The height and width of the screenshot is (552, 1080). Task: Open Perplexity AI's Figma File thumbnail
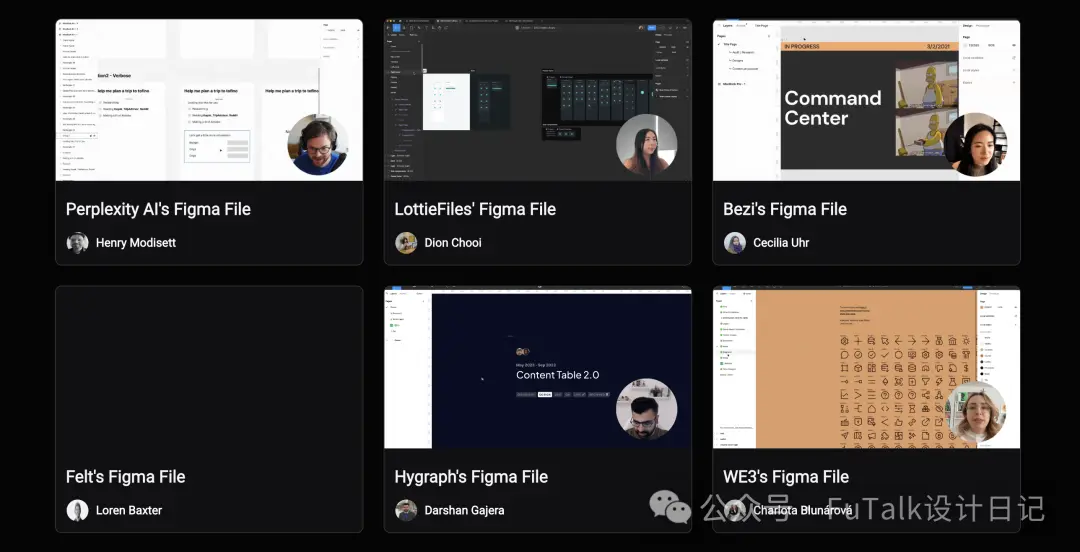209,100
